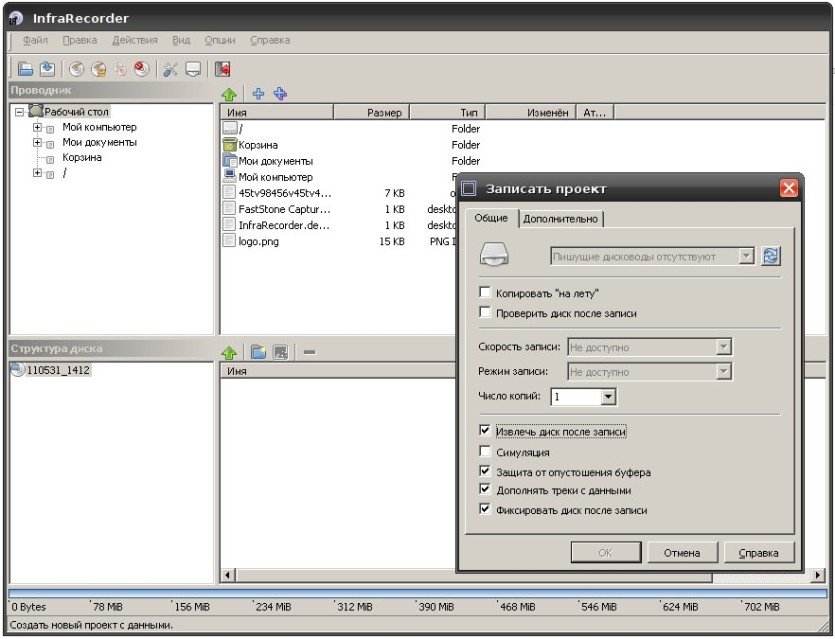Click the refresh drives icon in dialog
835x639 pixels.
point(771,256)
